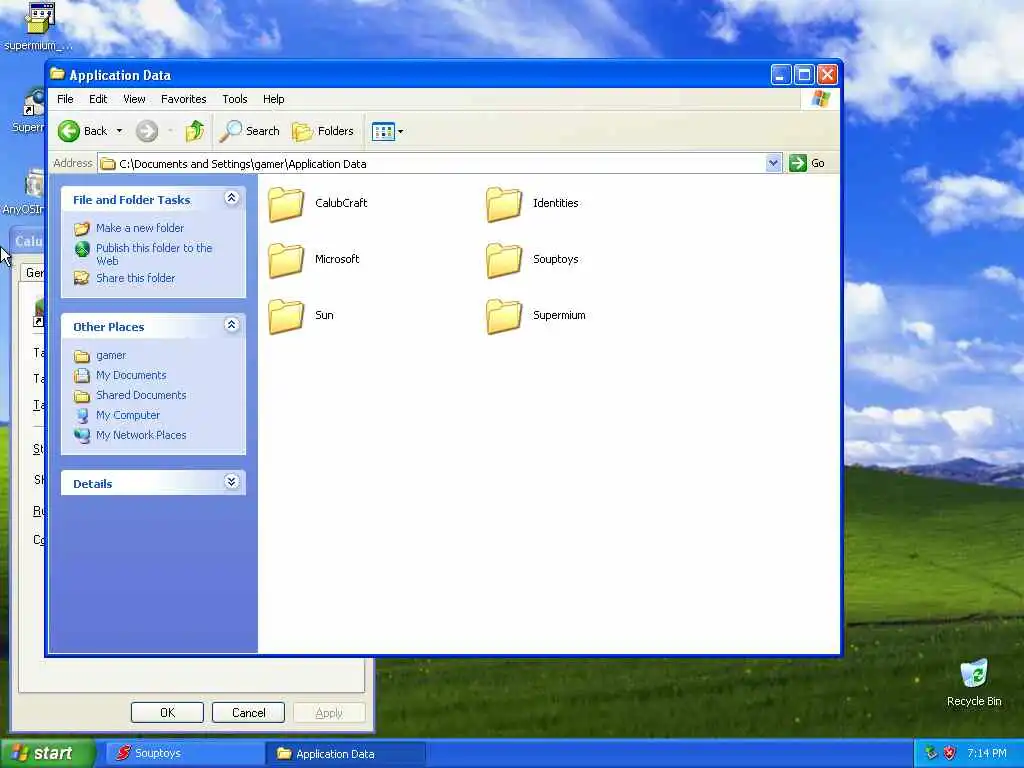This screenshot has height=768, width=1024.
Task: Open the Favorites menu
Action: (184, 99)
